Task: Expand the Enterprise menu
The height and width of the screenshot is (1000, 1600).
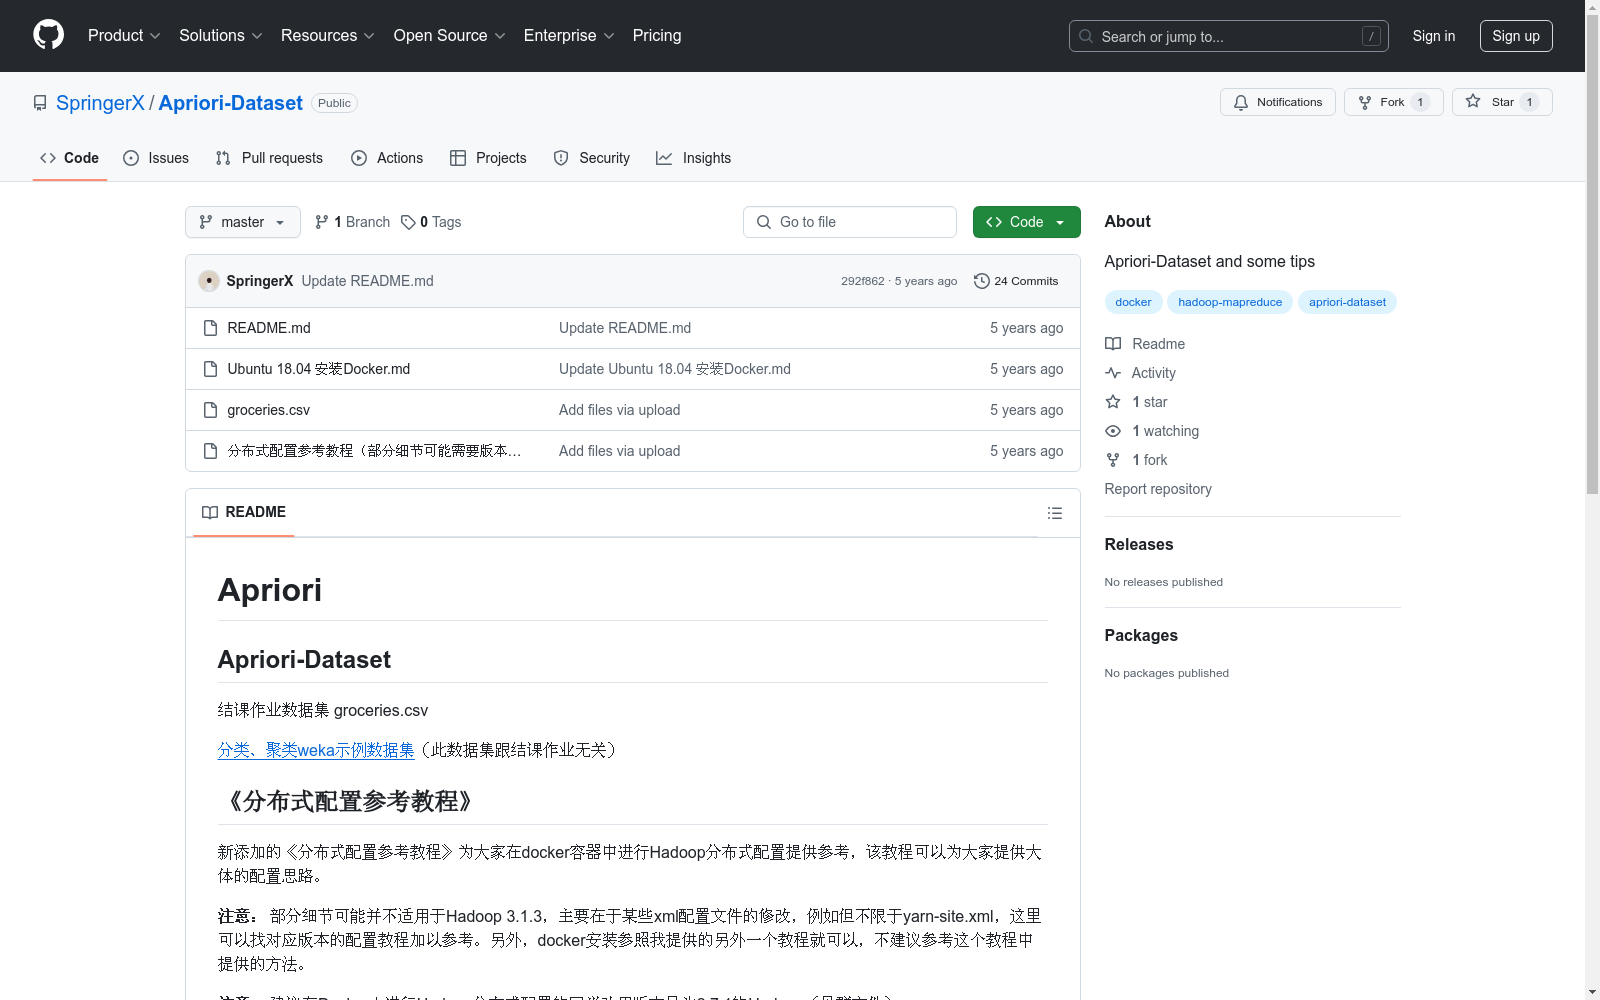Action: point(569,35)
